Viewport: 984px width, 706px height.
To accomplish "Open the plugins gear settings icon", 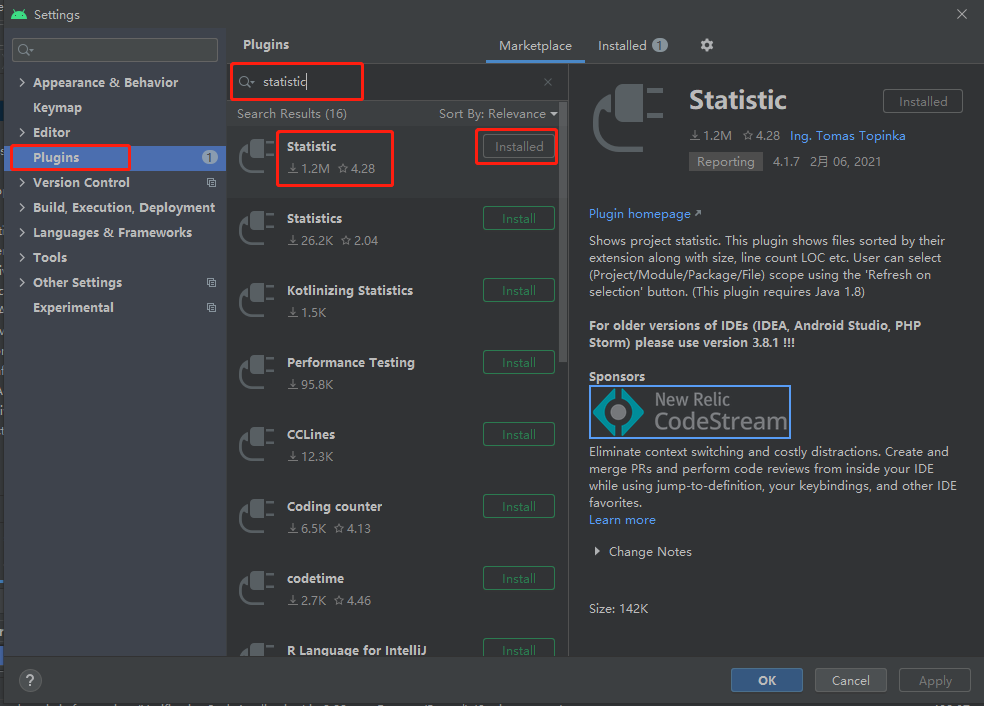I will [706, 45].
